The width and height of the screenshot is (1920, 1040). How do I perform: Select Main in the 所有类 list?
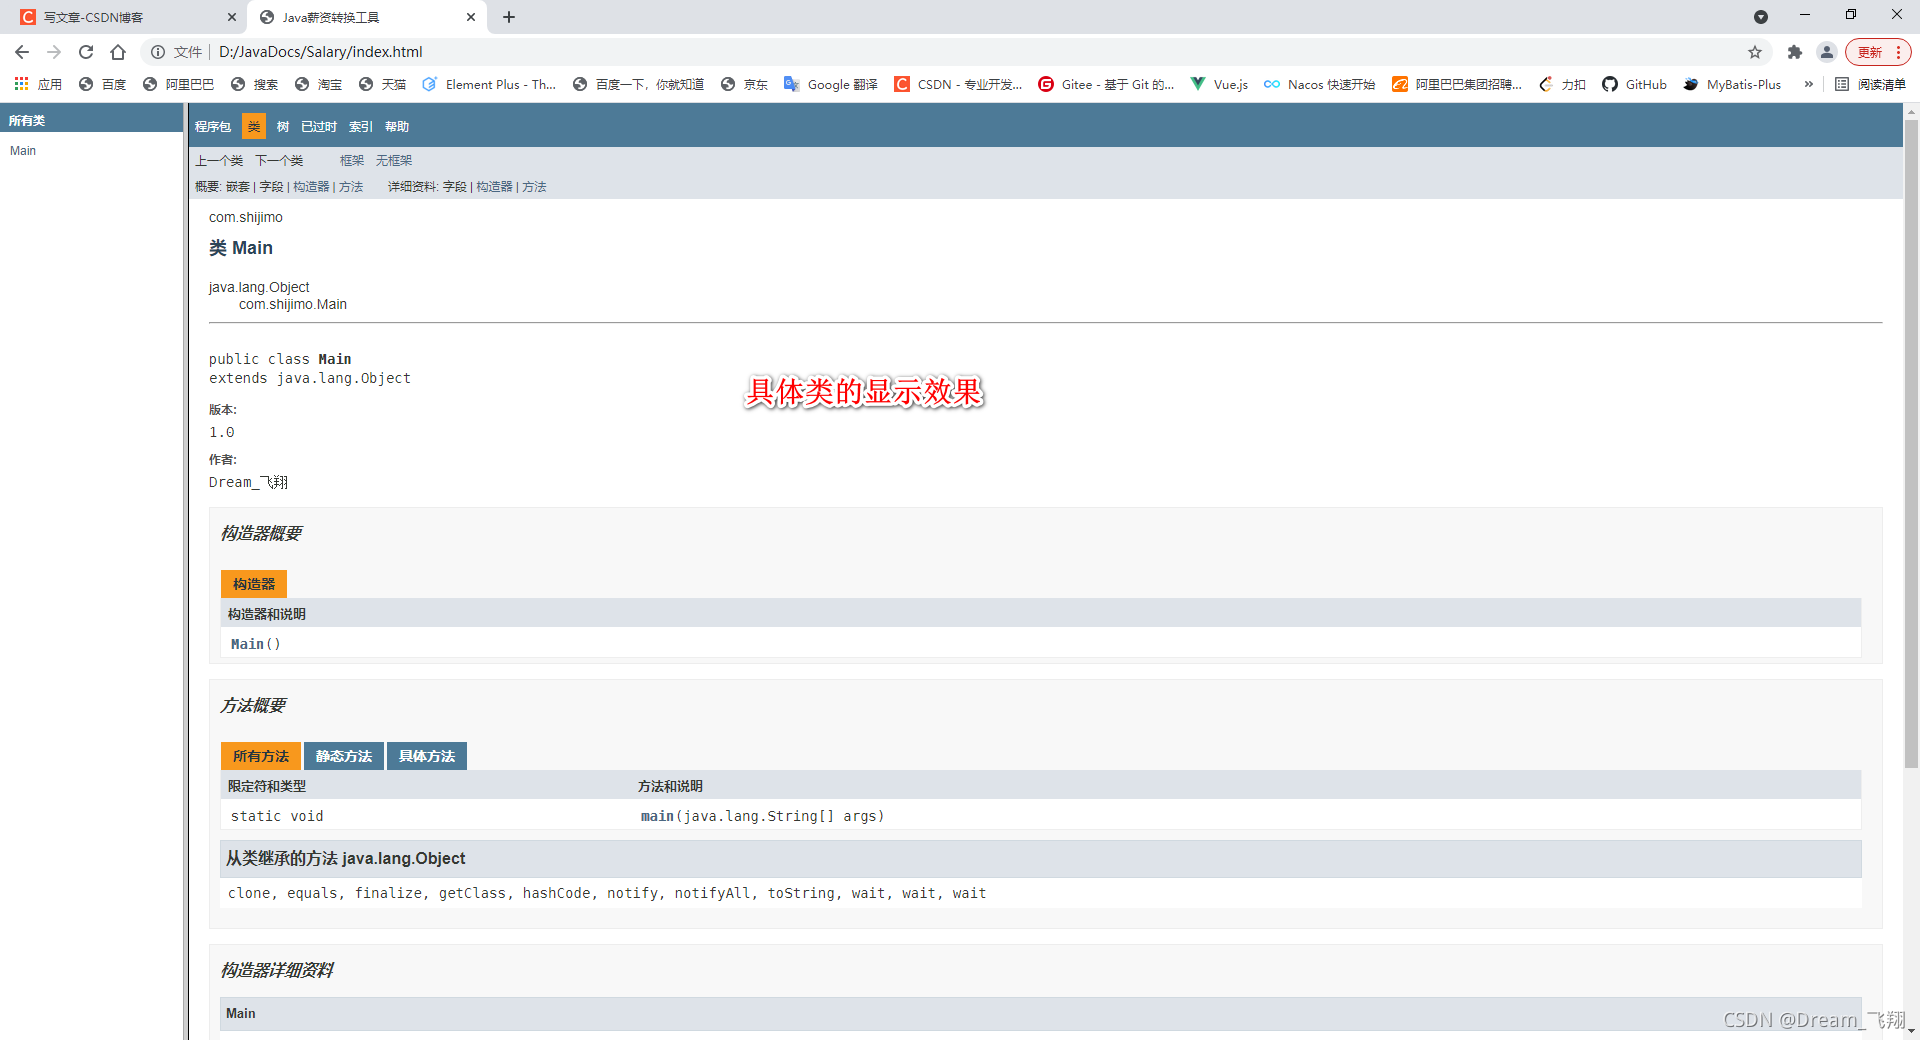coord(23,151)
